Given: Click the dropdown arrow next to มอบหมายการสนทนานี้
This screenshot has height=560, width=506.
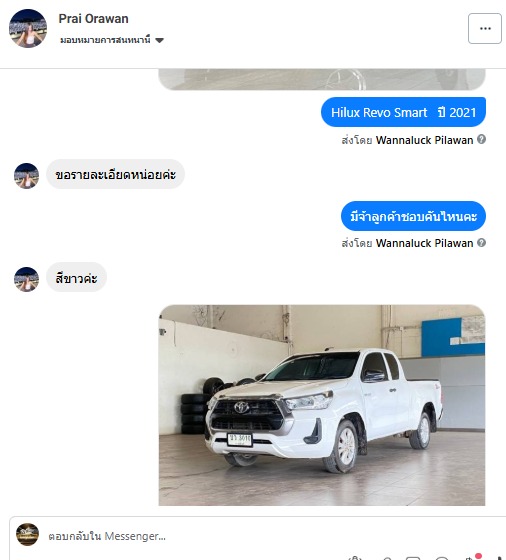Looking at the screenshot, I should point(160,40).
